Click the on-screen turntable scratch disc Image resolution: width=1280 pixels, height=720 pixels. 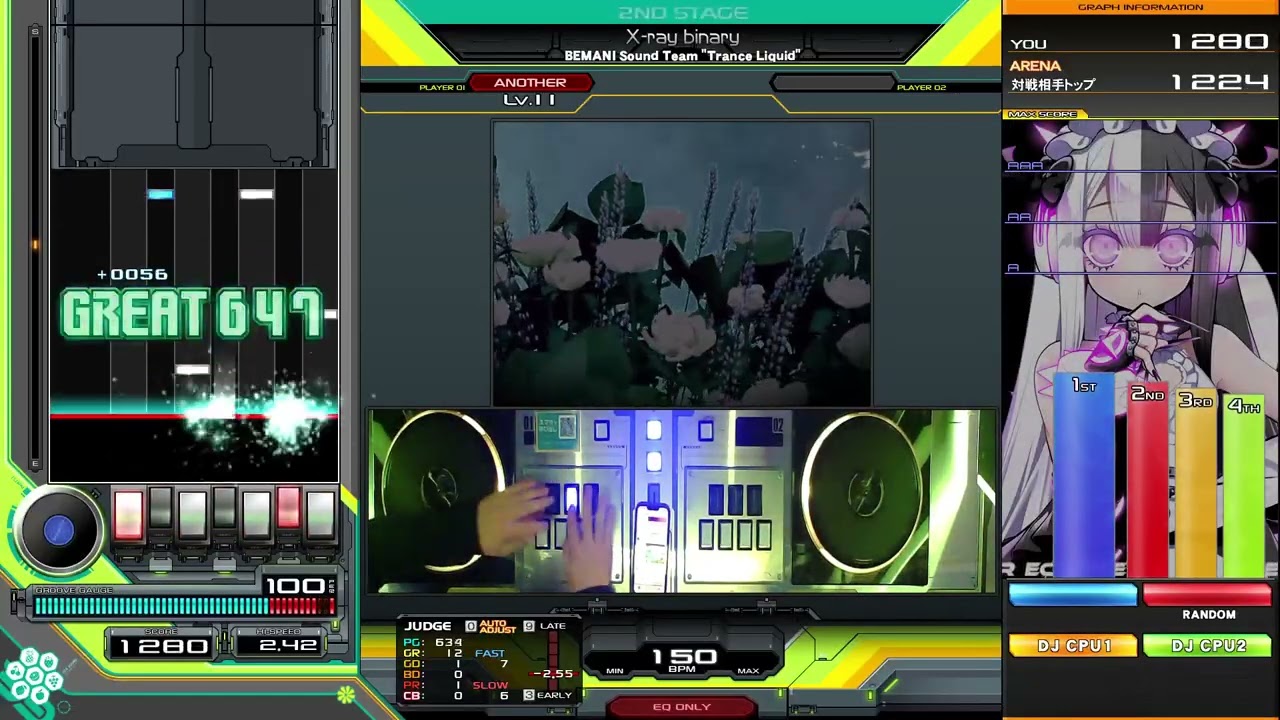click(59, 531)
